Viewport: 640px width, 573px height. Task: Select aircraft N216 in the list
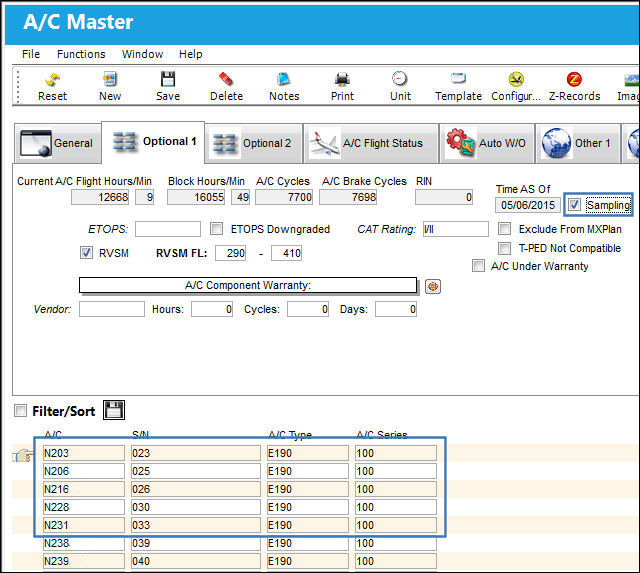[x=84, y=489]
